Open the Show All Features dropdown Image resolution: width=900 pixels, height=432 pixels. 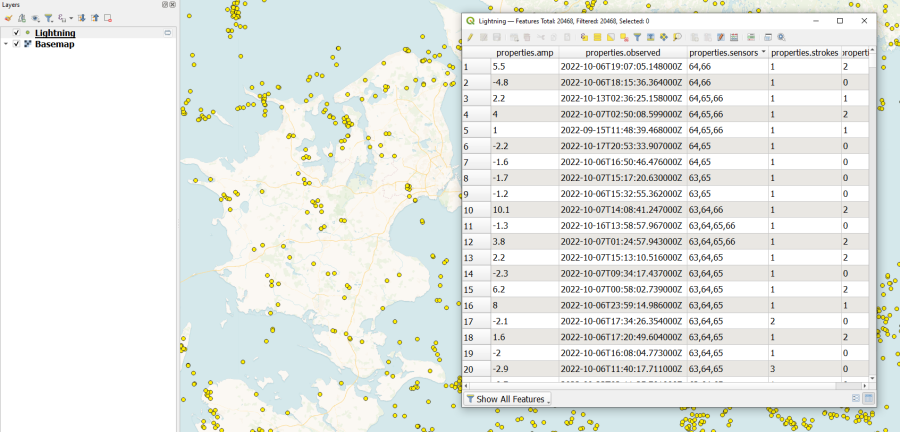pos(507,399)
